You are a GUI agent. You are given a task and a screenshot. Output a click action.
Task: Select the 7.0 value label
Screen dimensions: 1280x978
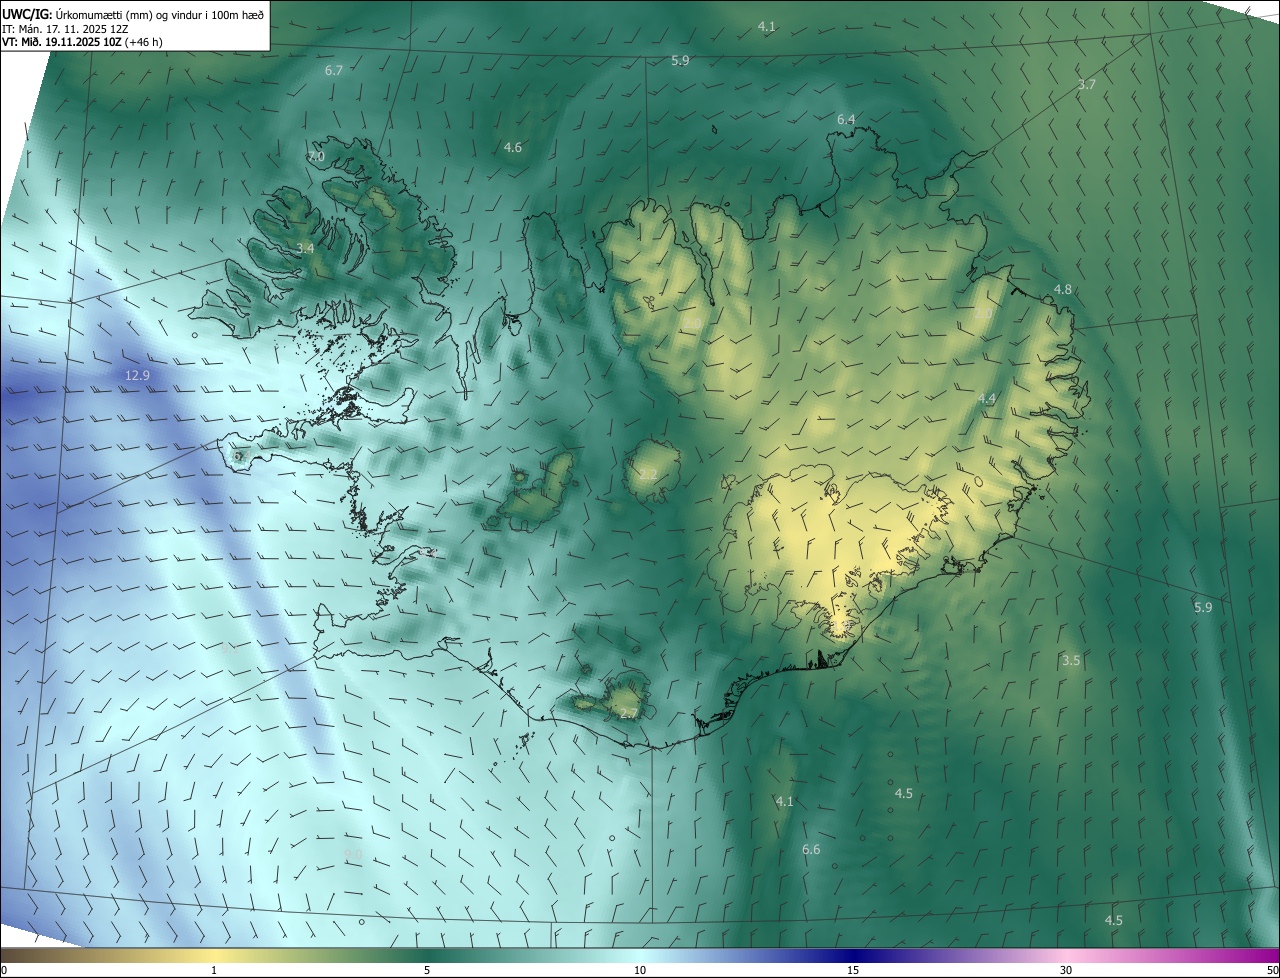[316, 157]
